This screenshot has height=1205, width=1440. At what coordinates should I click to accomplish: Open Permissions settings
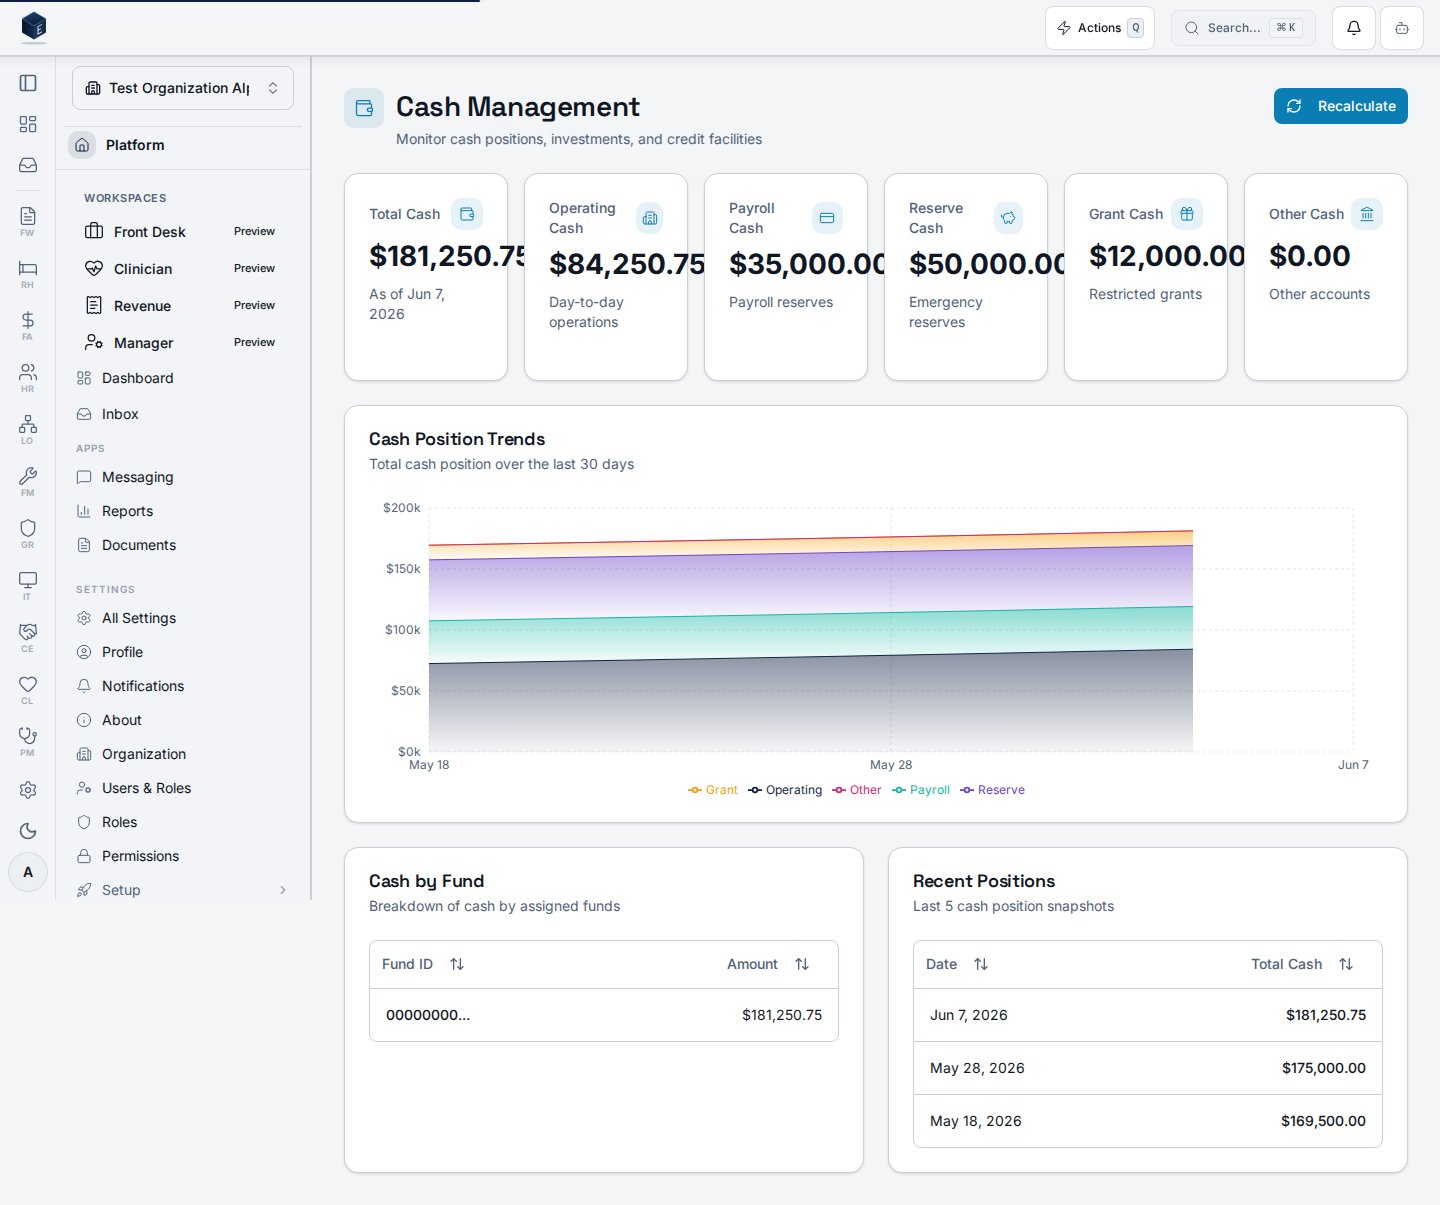(183, 856)
